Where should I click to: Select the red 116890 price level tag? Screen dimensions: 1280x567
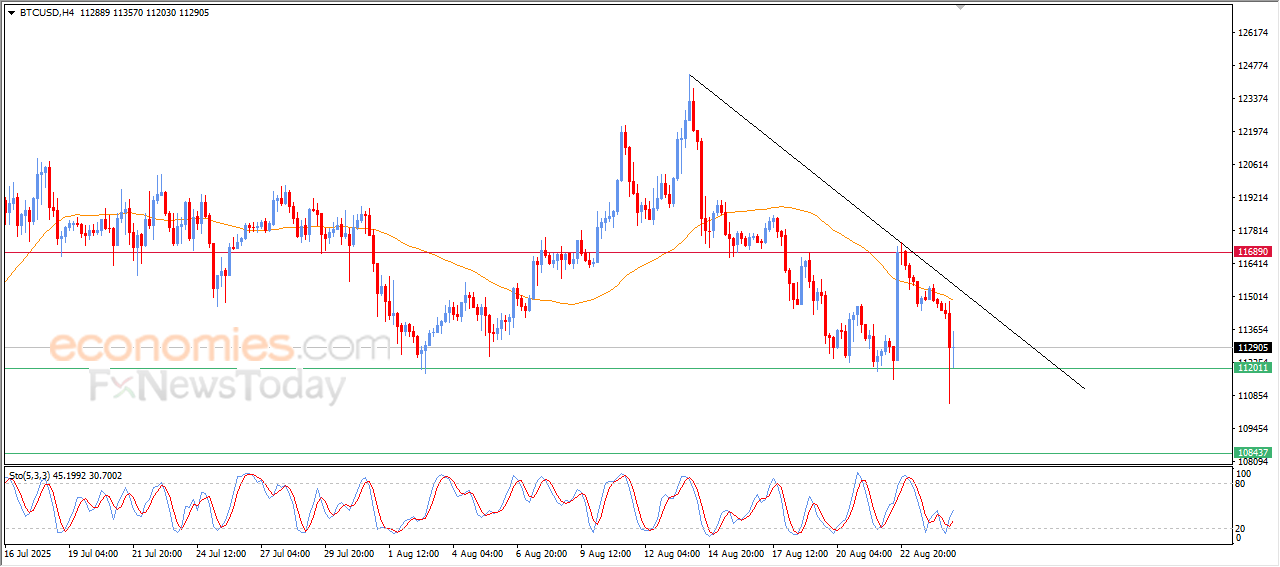pos(1253,252)
